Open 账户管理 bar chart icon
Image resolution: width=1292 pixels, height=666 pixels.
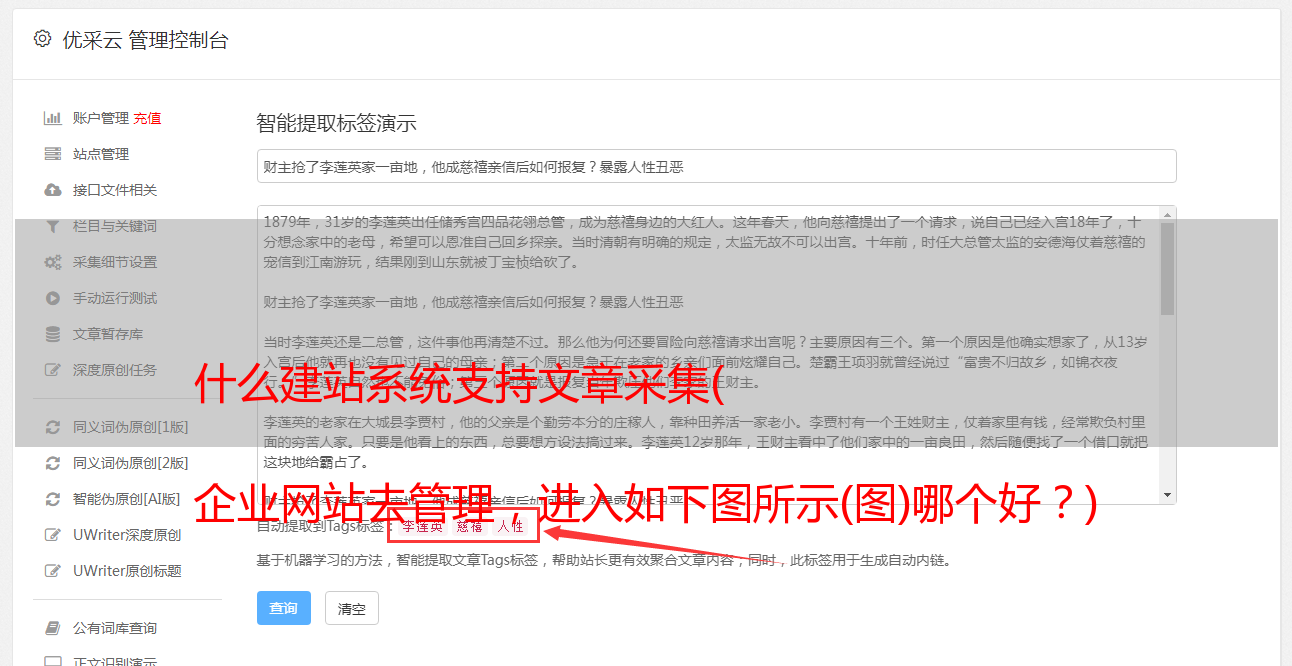point(53,118)
